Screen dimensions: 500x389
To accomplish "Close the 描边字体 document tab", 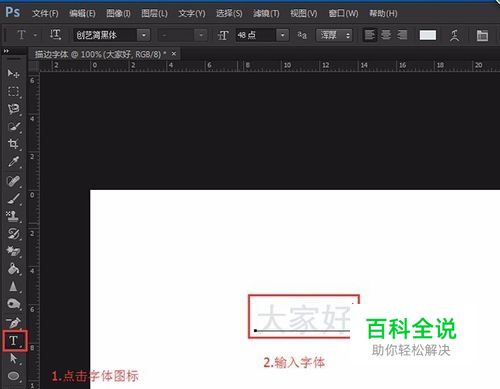I will click(174, 53).
